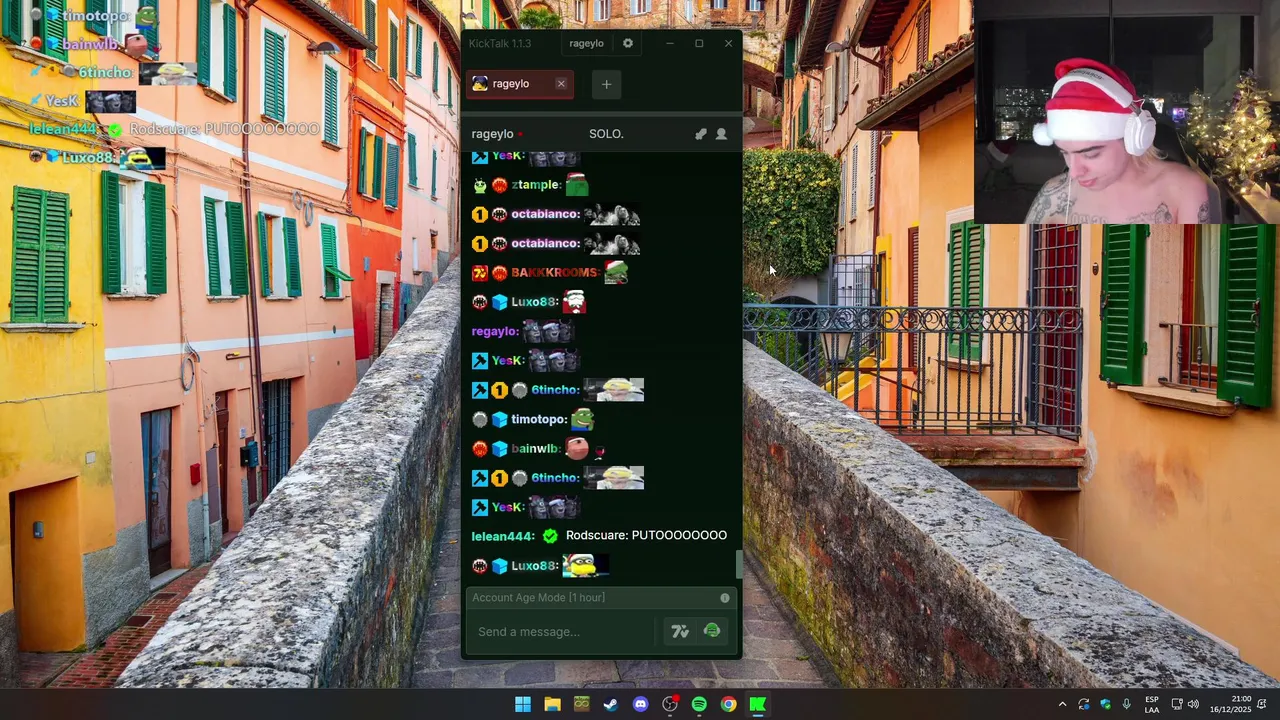Click timotopo username in chat
Image resolution: width=1280 pixels, height=720 pixels.
[x=540, y=420]
